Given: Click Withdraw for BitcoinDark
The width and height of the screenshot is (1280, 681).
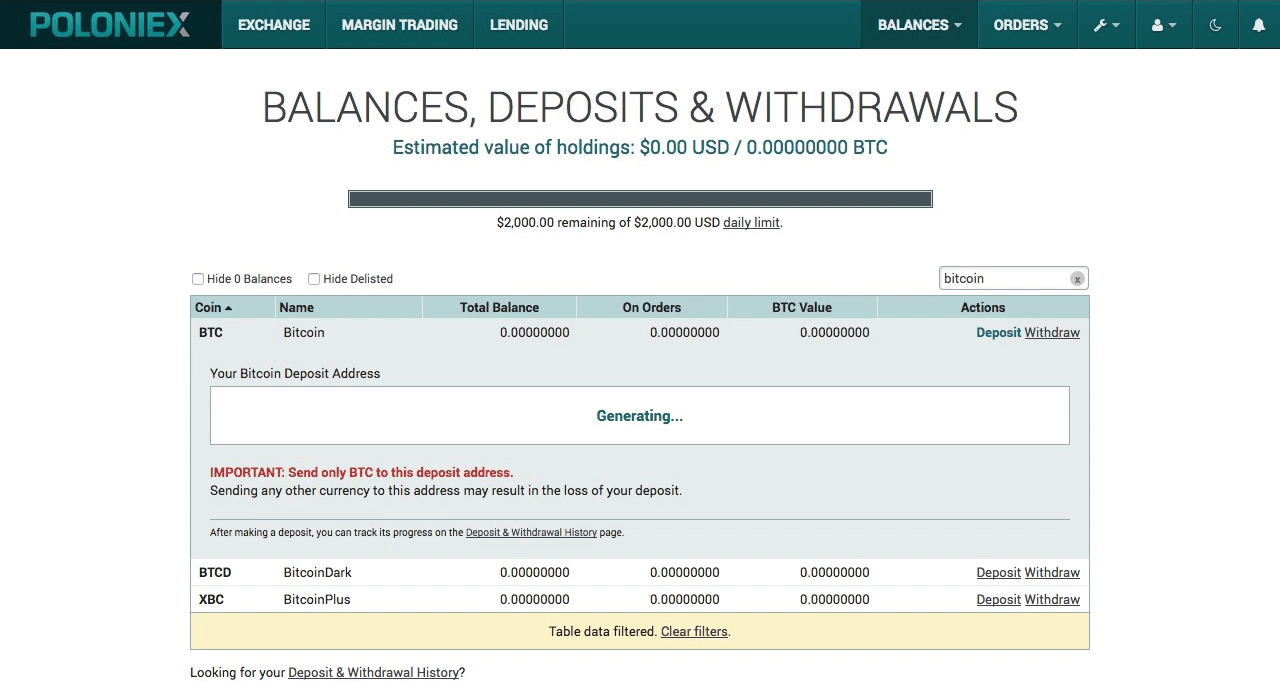Looking at the screenshot, I should 1052,572.
